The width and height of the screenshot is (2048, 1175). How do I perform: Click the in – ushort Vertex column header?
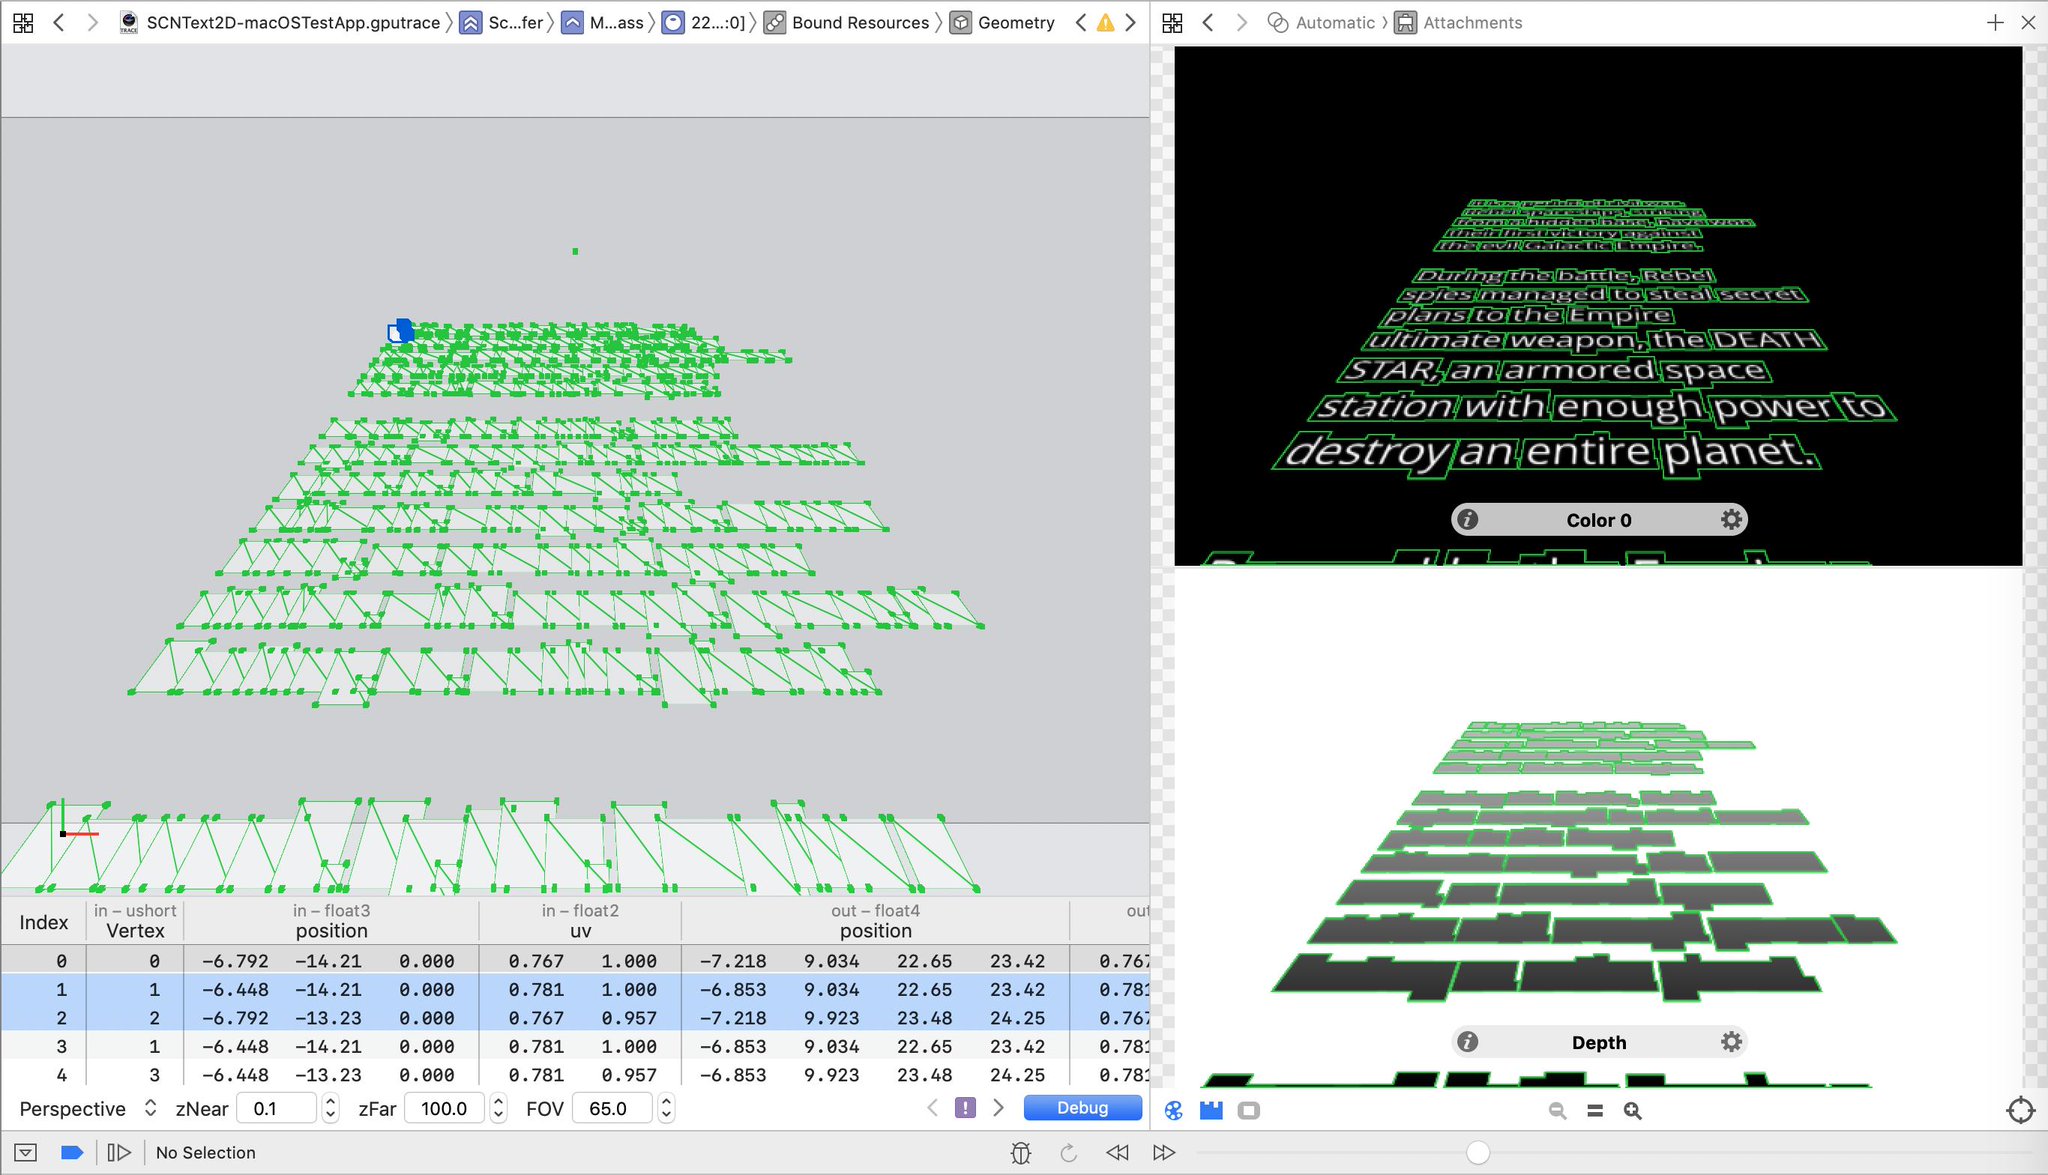pyautogui.click(x=135, y=920)
